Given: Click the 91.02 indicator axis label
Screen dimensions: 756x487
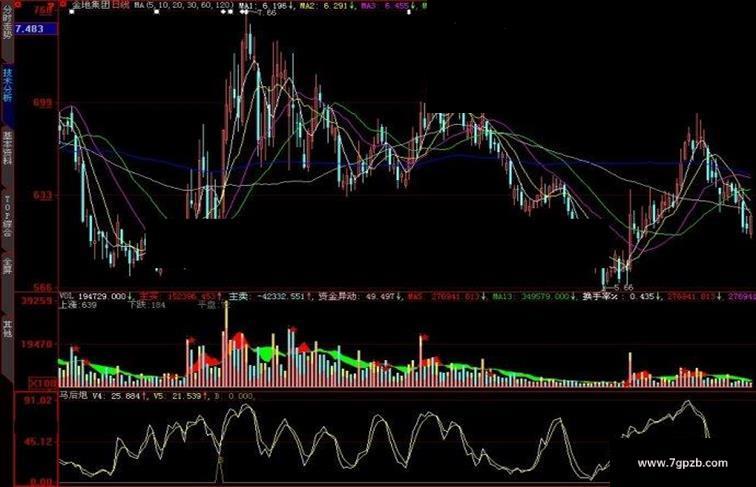Looking at the screenshot, I should pyautogui.click(x=38, y=401).
